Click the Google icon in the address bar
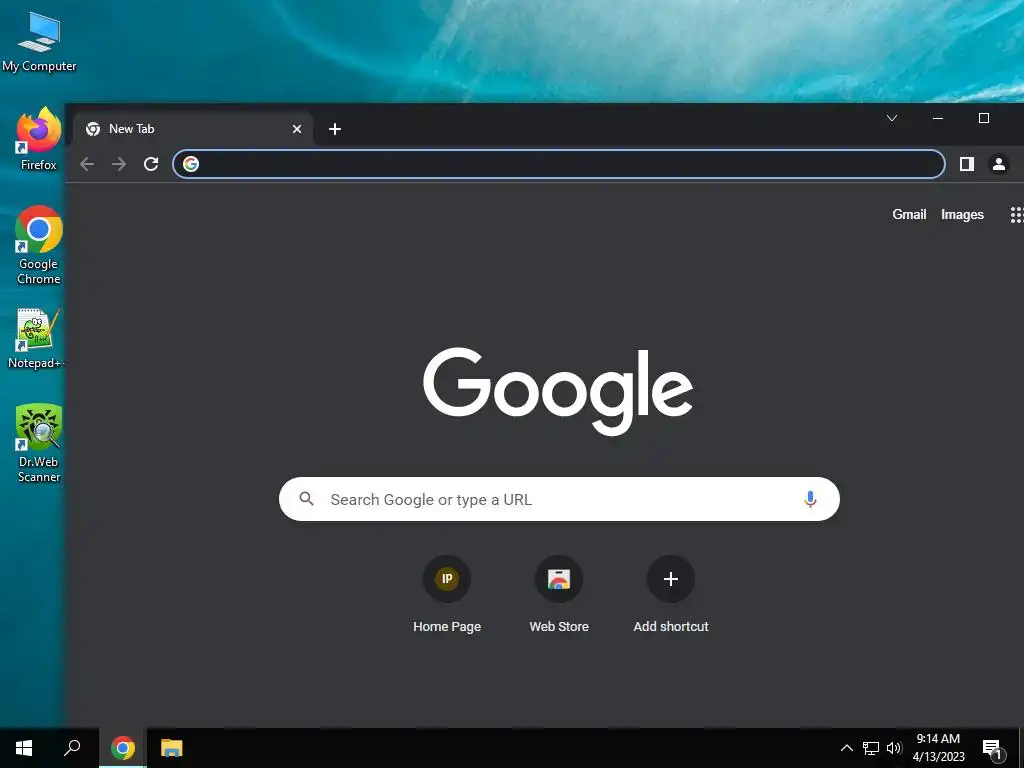The image size is (1024, 768). point(191,164)
